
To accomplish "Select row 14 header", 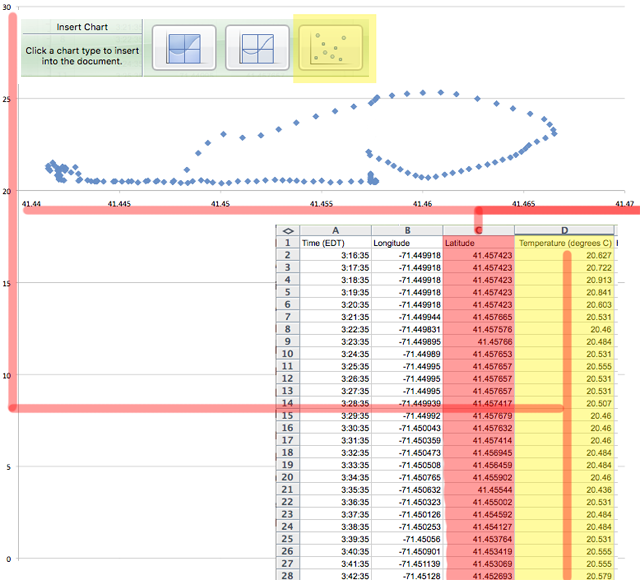I will (288, 403).
